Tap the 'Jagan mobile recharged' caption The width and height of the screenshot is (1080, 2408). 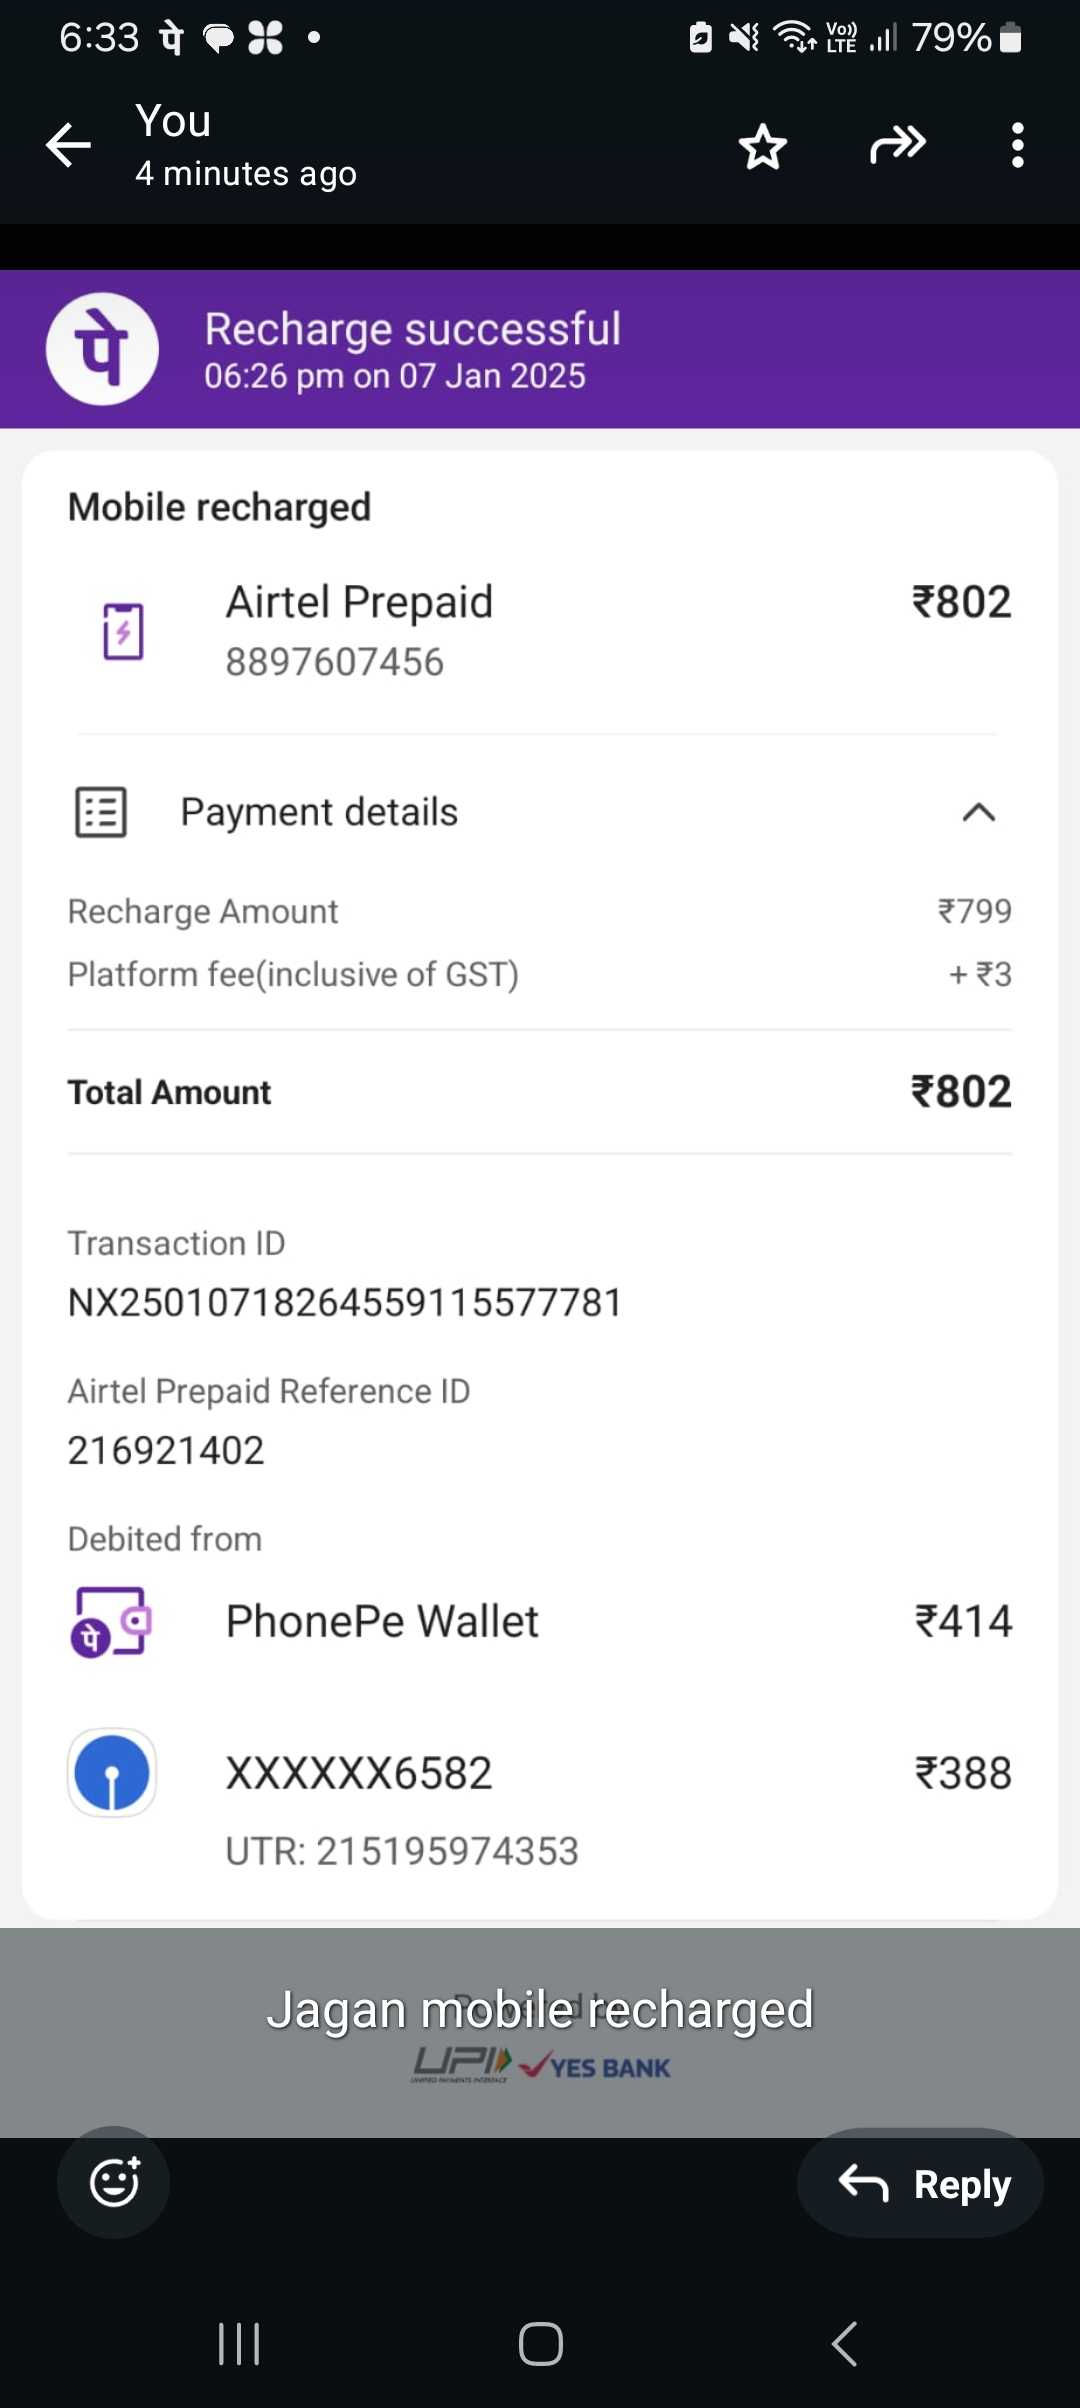(x=540, y=2010)
